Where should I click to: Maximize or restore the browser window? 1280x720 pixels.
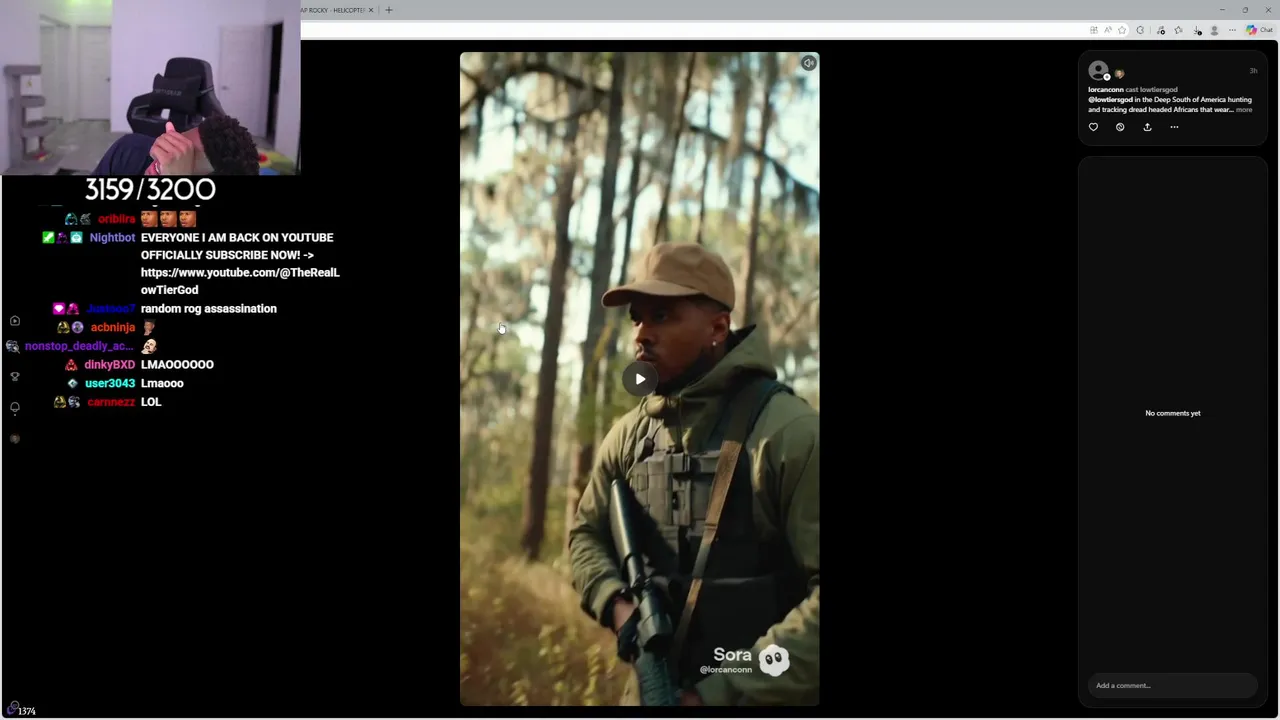click(1245, 10)
